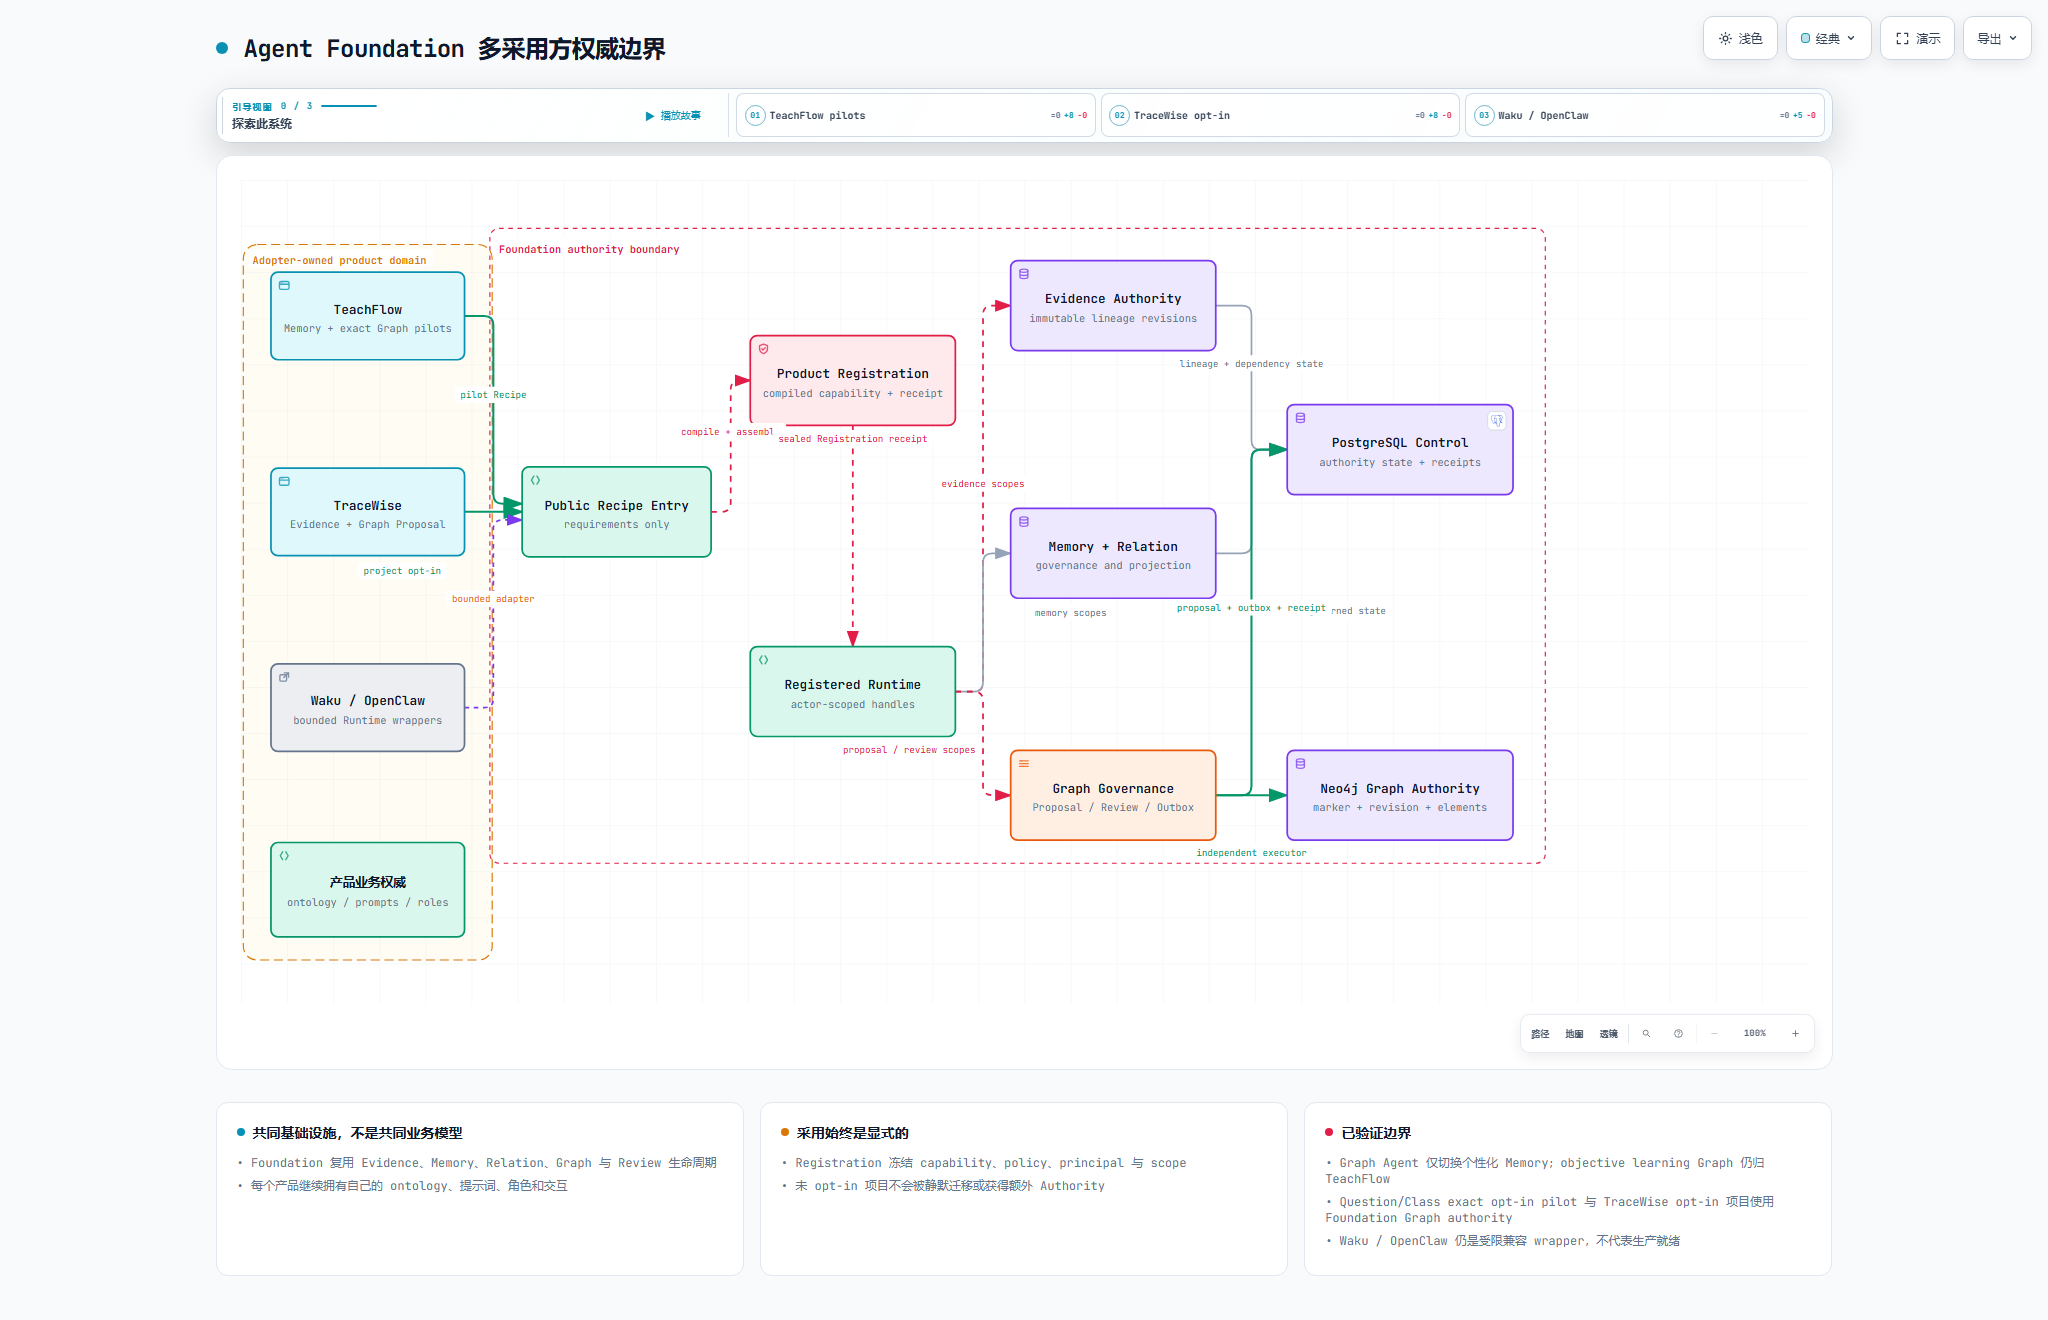Click the database icon on Neo4j Graph Authority
Screen dimensions: 2048x1320
(x=1300, y=763)
